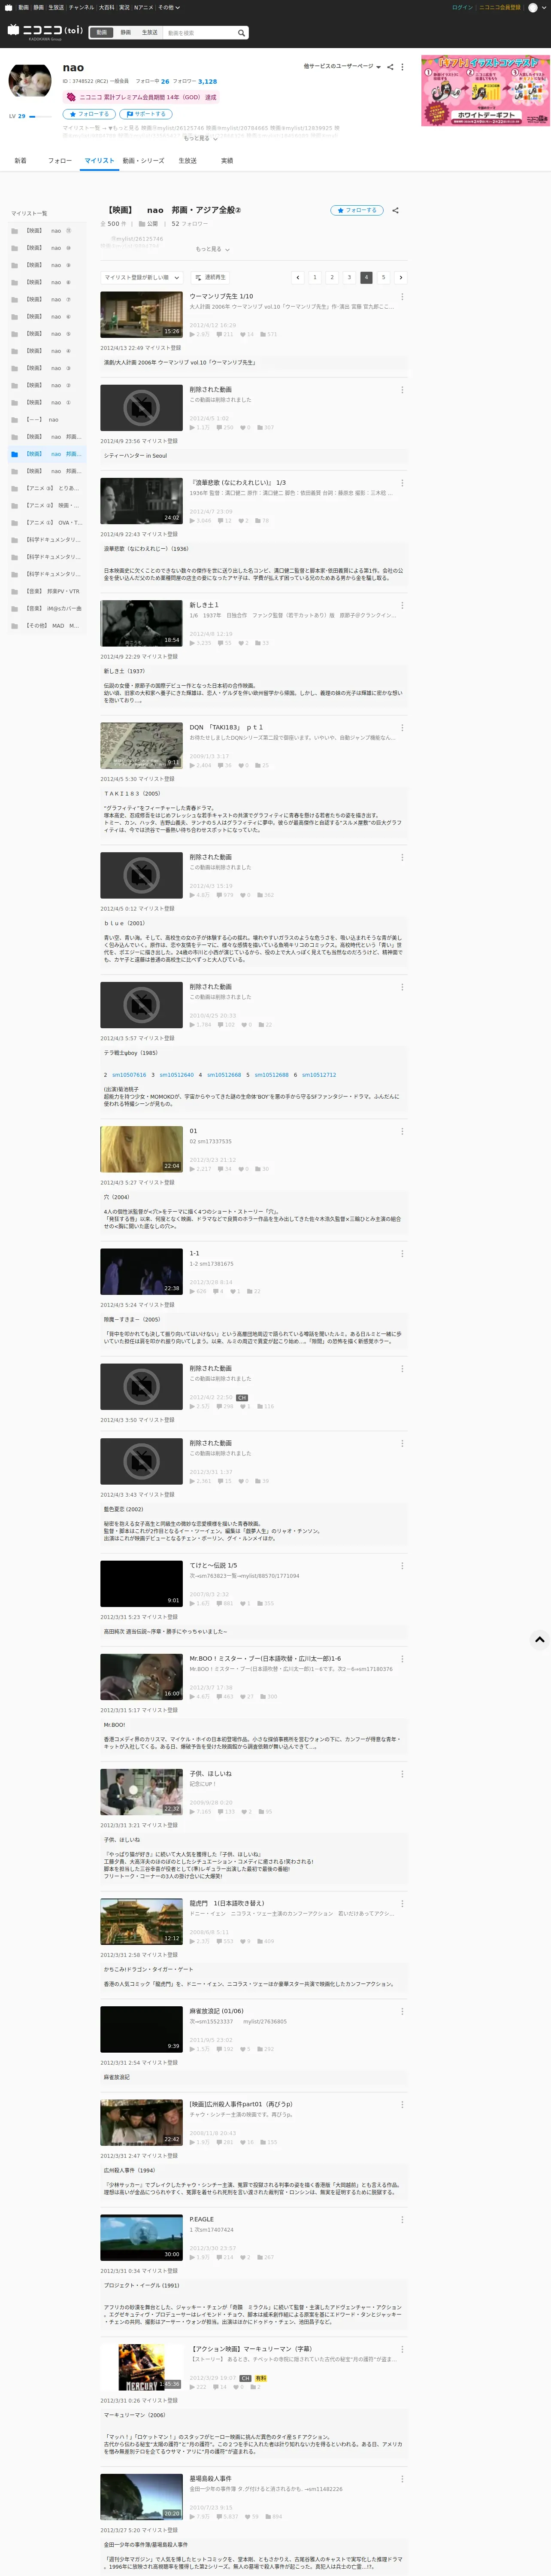
Task: Click the niconico logo in header
Action: pos(45,31)
